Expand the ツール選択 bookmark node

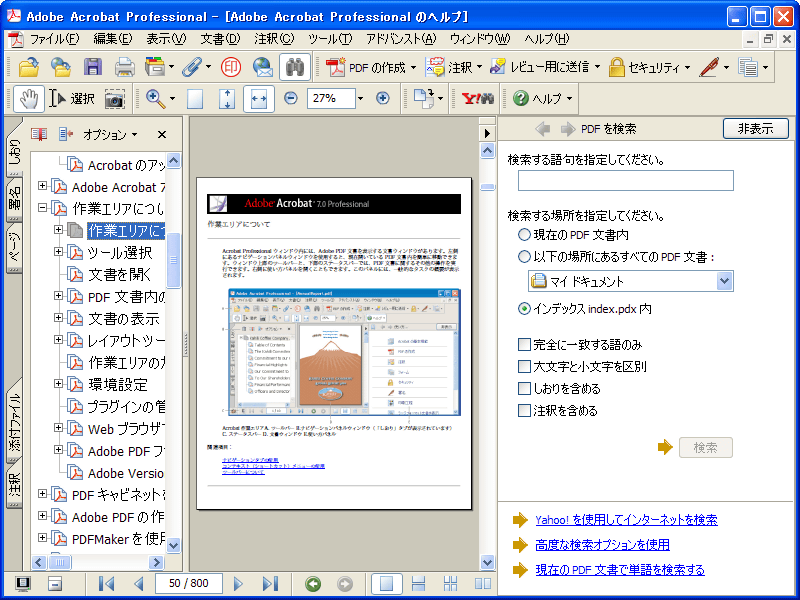pyautogui.click(x=59, y=252)
